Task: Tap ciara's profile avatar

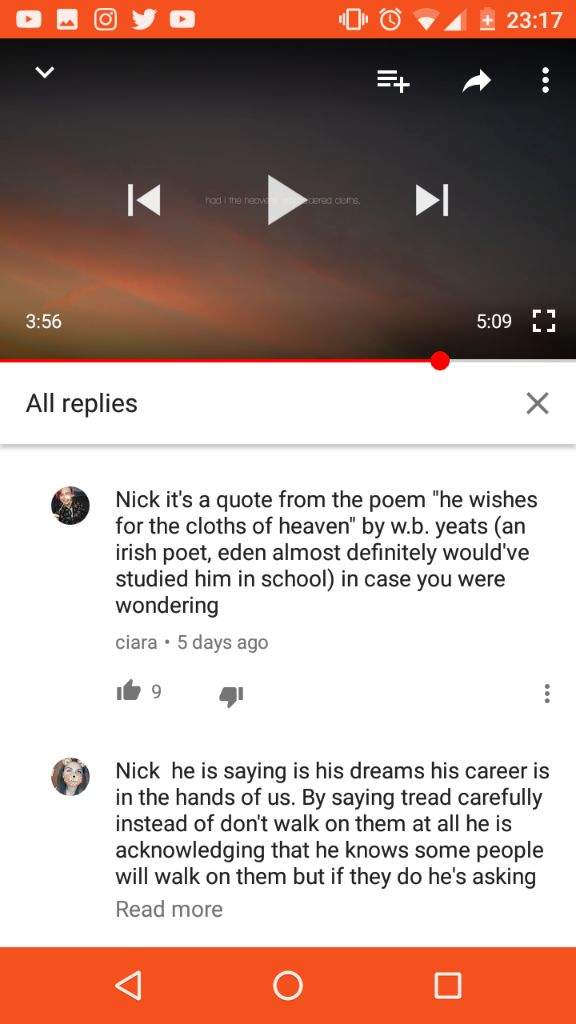Action: 70,505
